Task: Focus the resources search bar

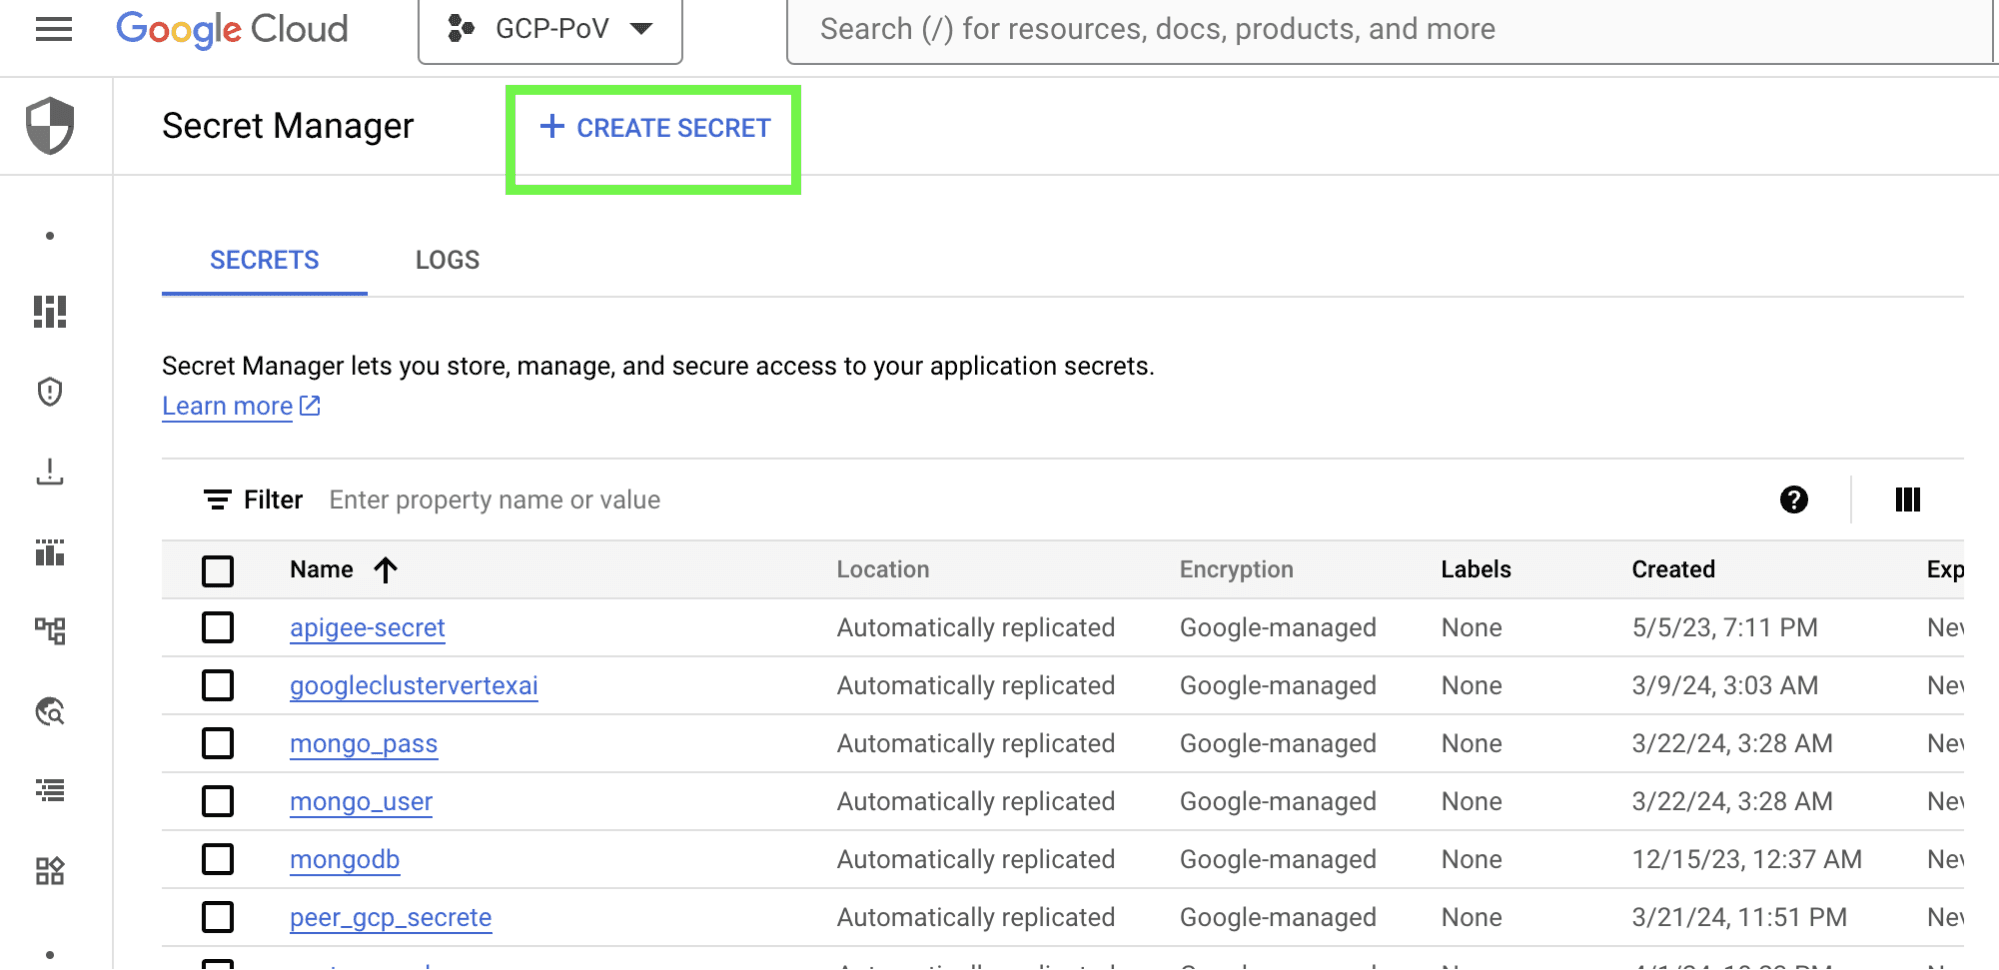Action: (x=1390, y=29)
